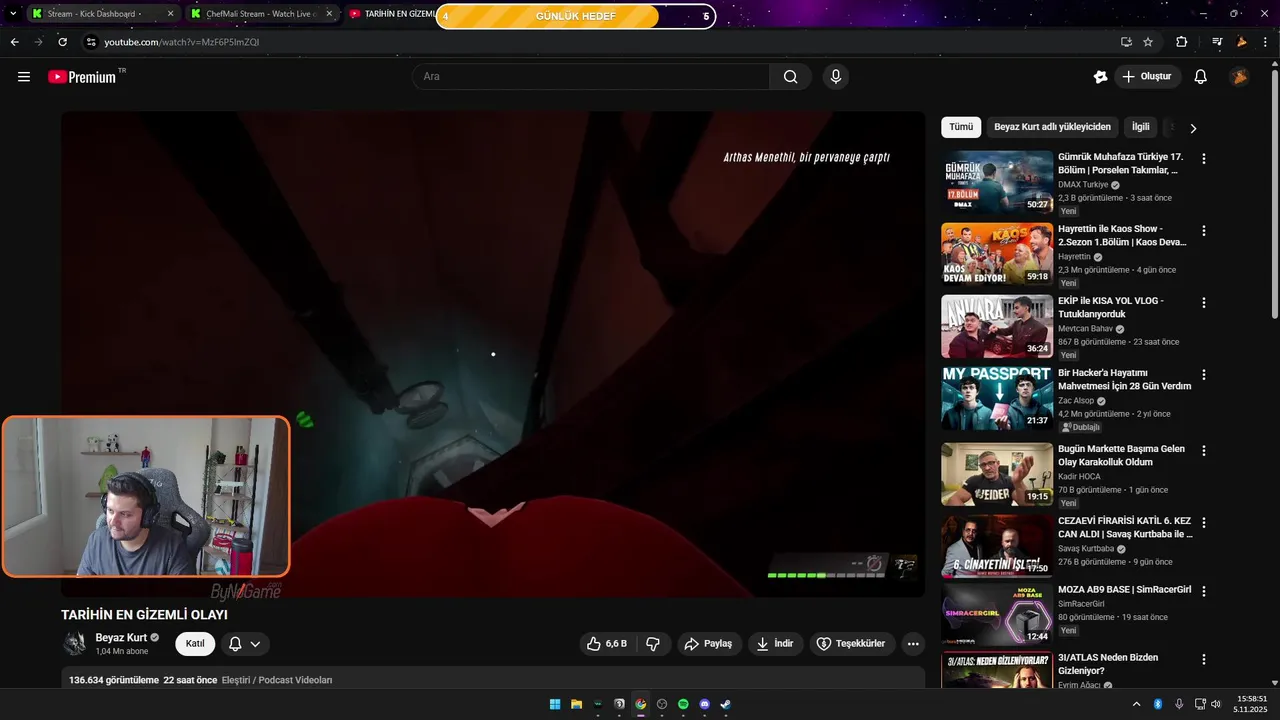The width and height of the screenshot is (1280, 720).
Task: Click the Katıl join button
Action: [195, 644]
